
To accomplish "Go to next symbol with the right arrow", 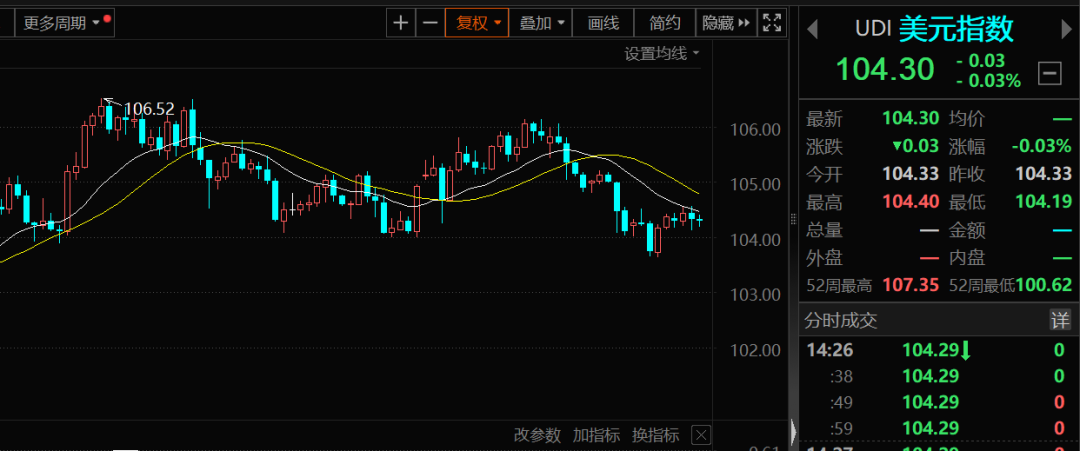I will pyautogui.click(x=1063, y=29).
